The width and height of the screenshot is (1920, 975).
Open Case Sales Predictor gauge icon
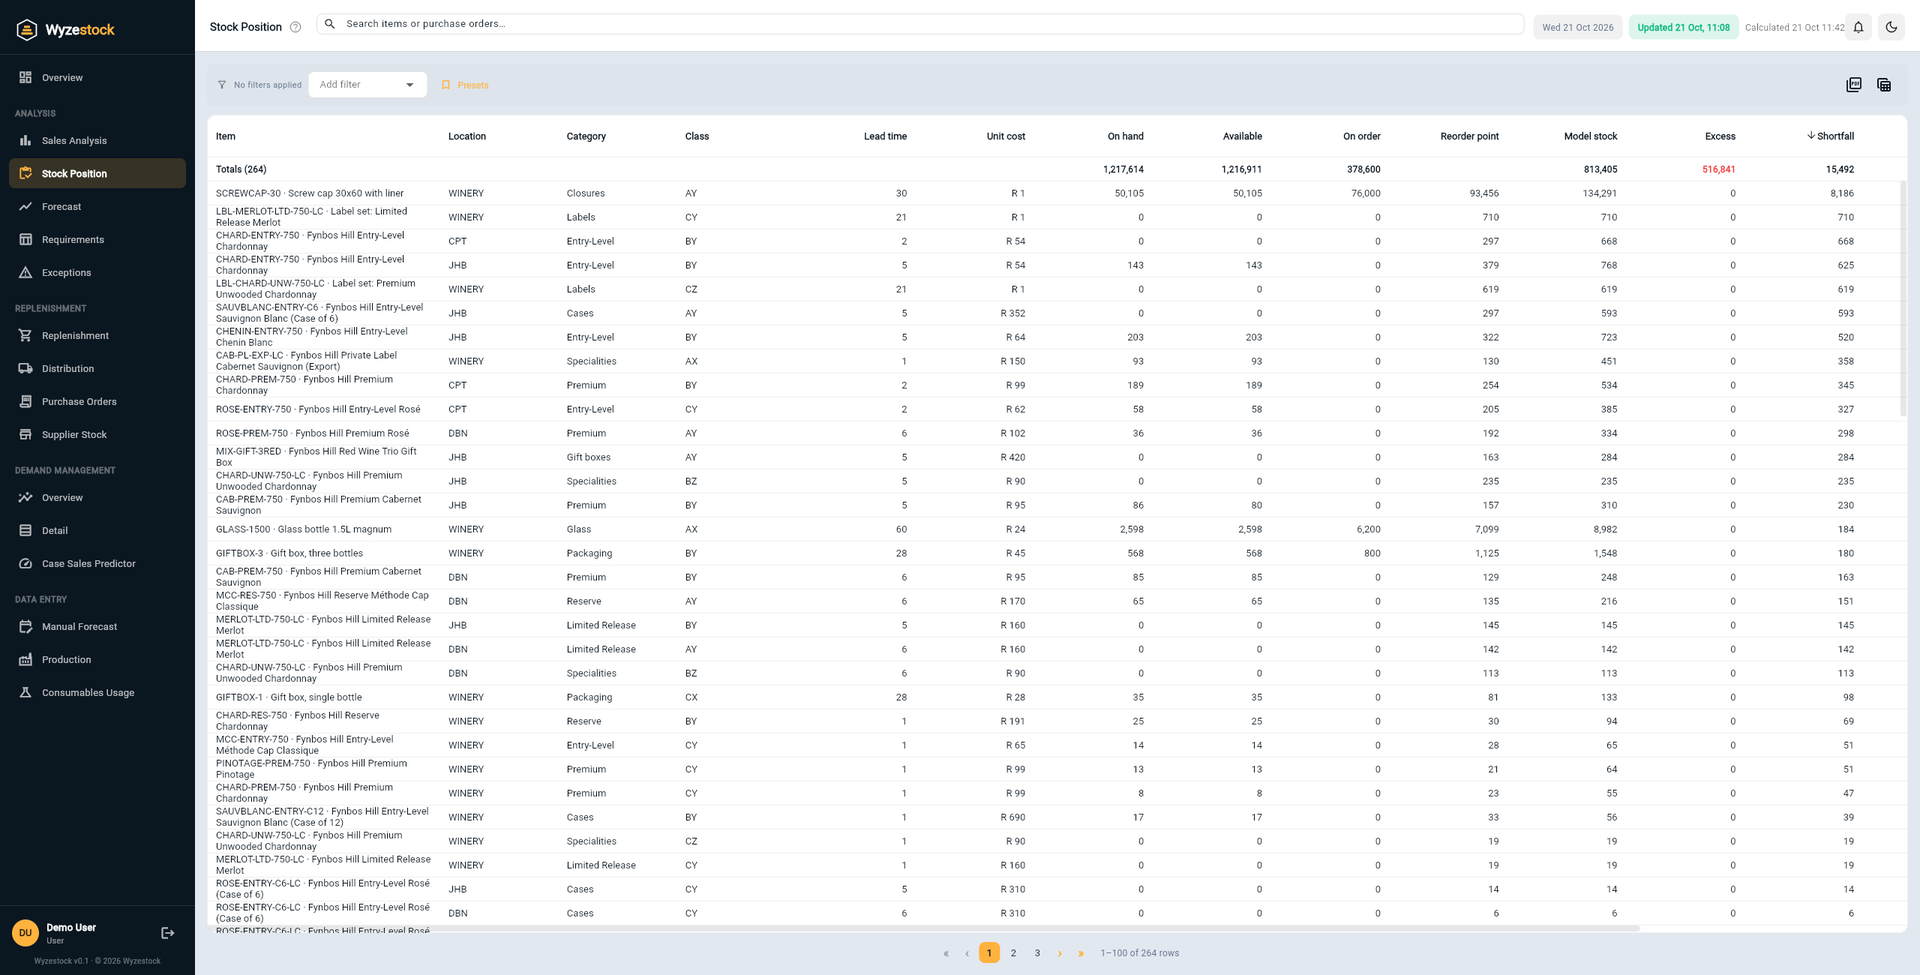[x=26, y=563]
